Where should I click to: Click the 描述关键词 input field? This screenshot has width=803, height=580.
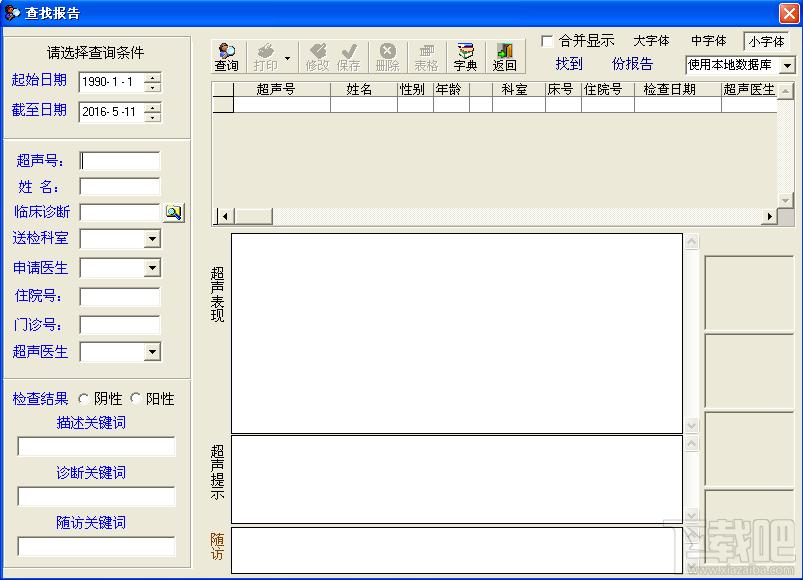click(x=96, y=446)
